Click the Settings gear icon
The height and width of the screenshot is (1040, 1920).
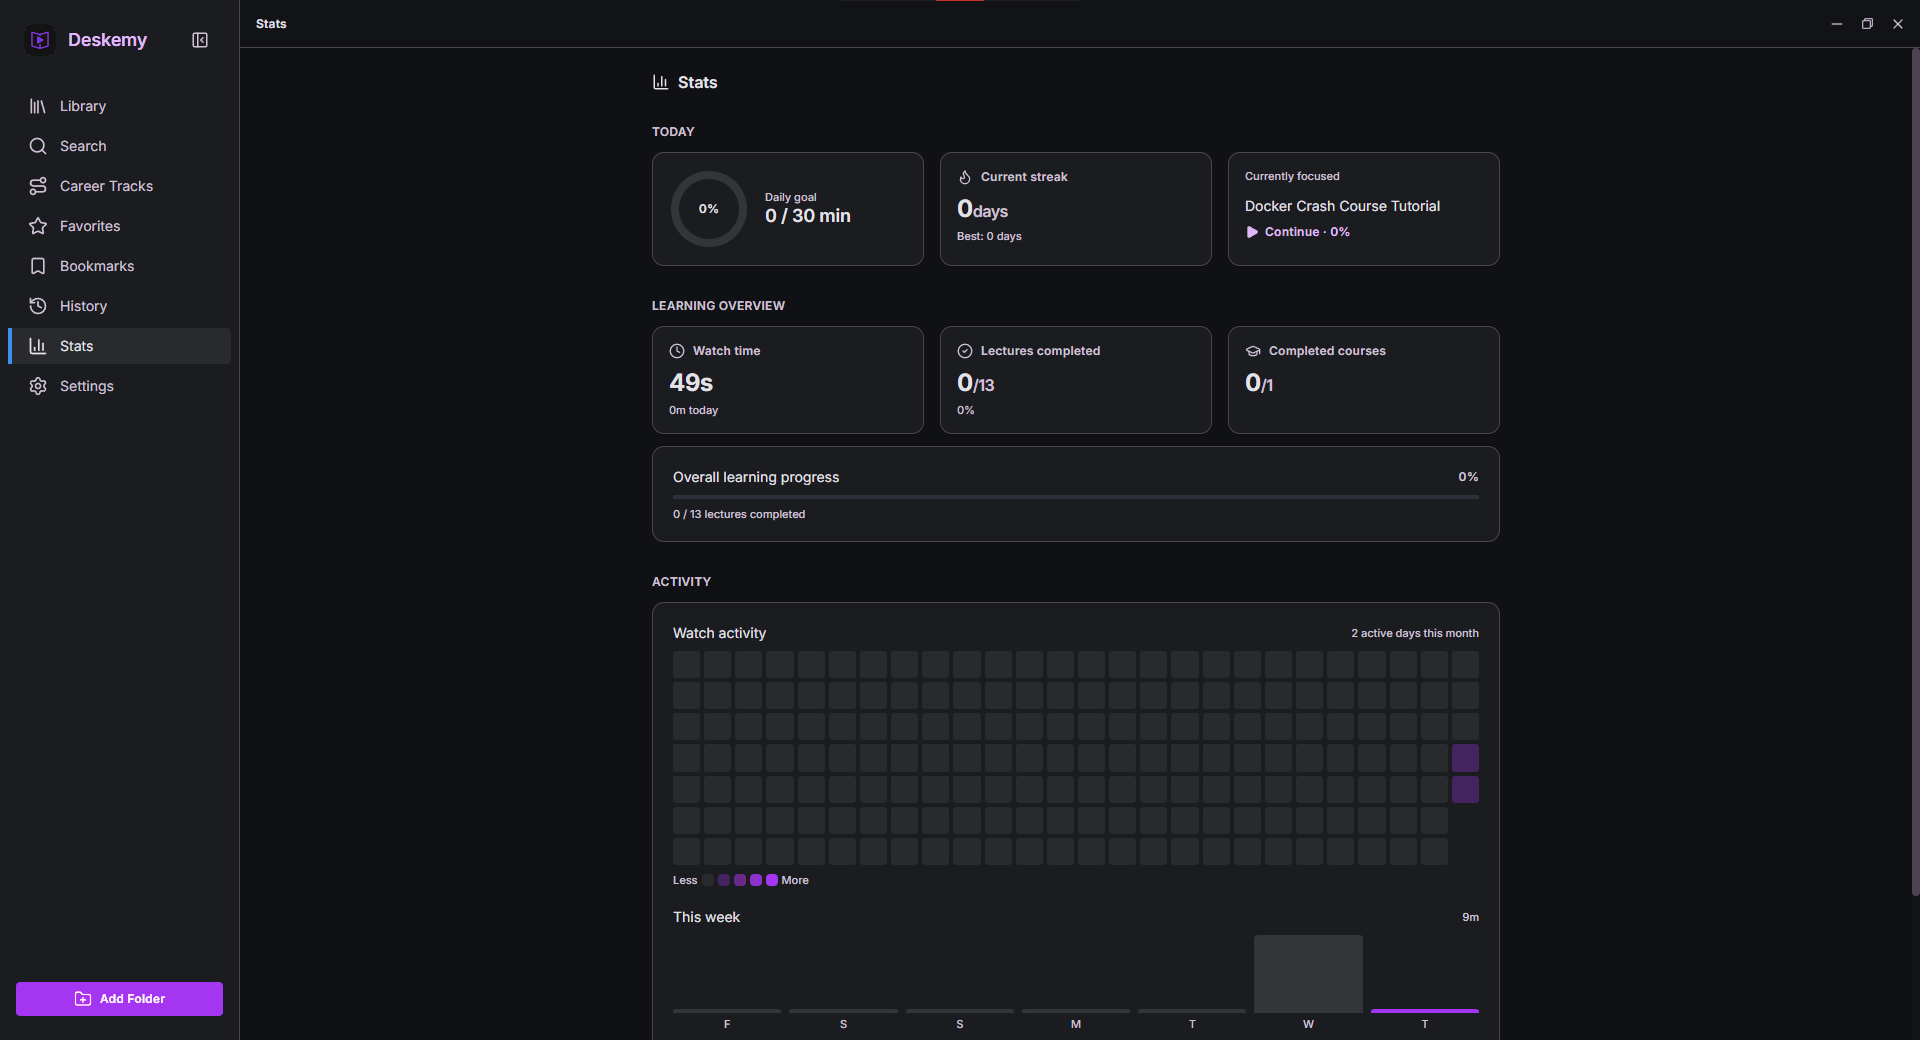click(x=38, y=386)
